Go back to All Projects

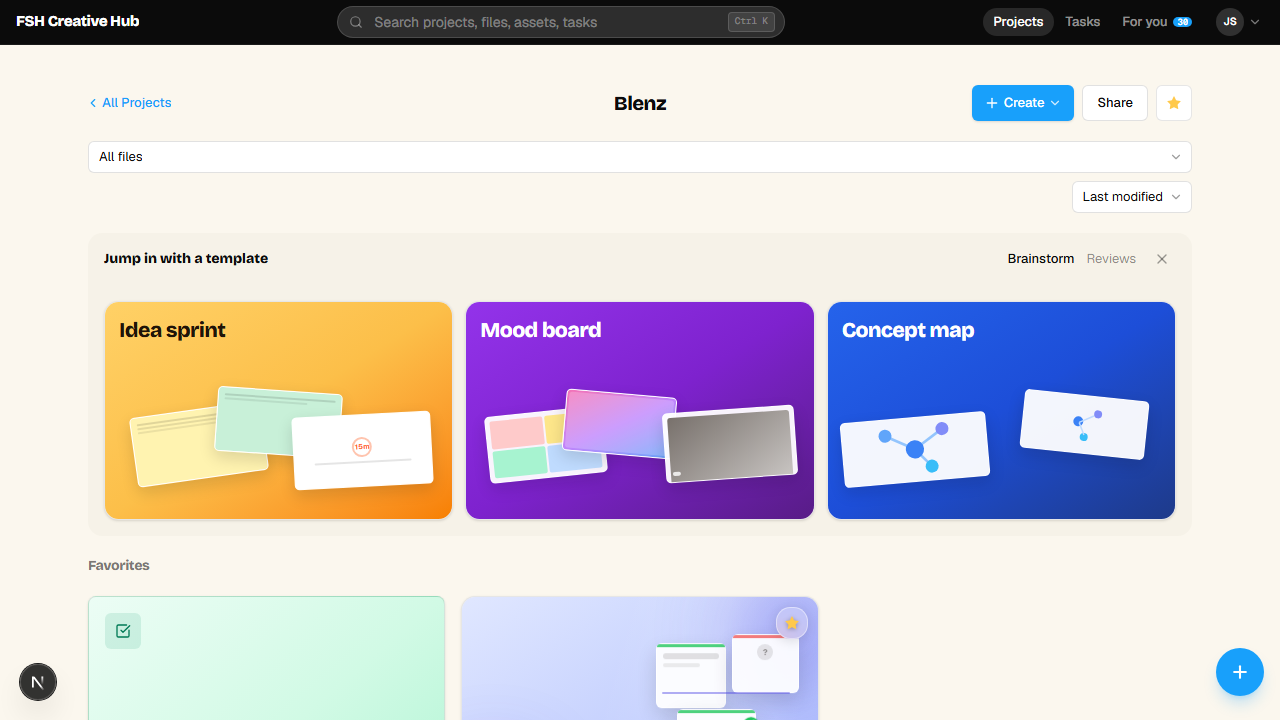pyautogui.click(x=130, y=103)
